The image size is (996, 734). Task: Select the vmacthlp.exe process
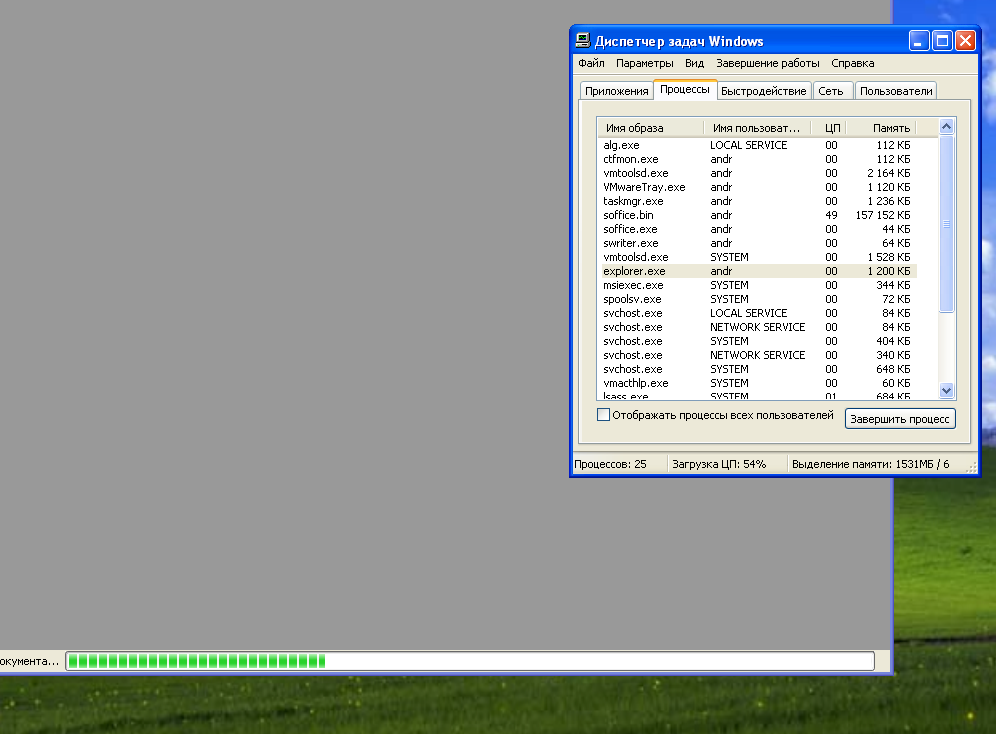pyautogui.click(x=758, y=383)
